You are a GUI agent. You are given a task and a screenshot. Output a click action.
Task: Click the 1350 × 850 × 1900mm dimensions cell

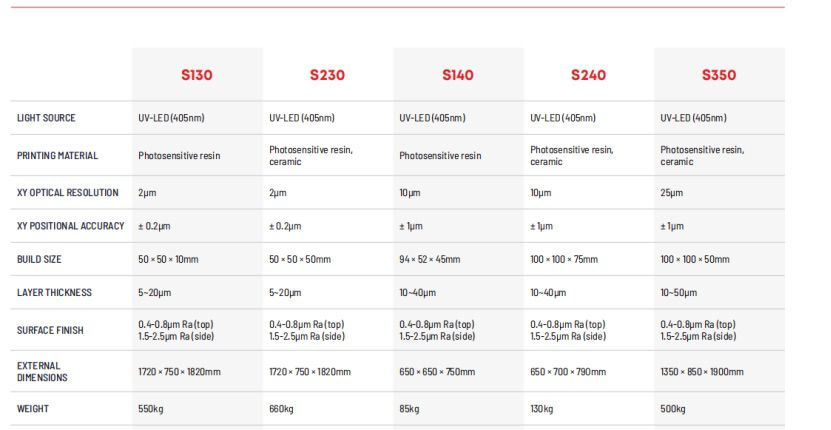(x=701, y=371)
